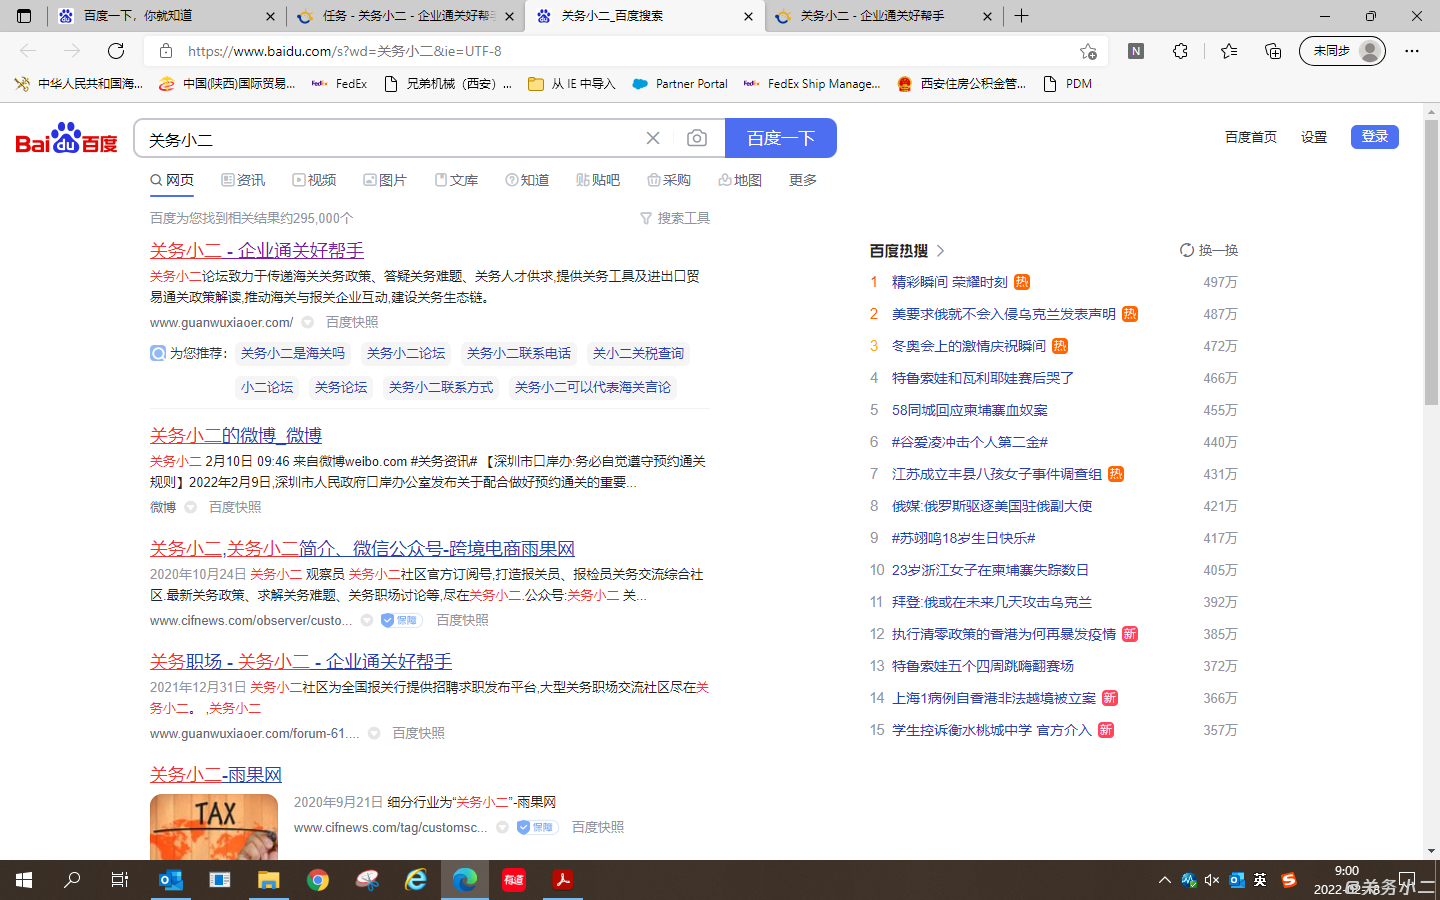1440x900 pixels.
Task: Select the 视频 search category
Action: point(314,180)
